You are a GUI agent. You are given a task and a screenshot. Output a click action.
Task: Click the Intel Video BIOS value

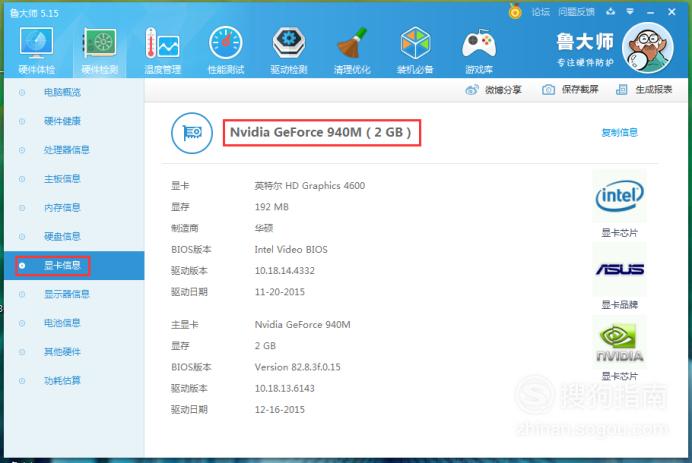coord(291,249)
